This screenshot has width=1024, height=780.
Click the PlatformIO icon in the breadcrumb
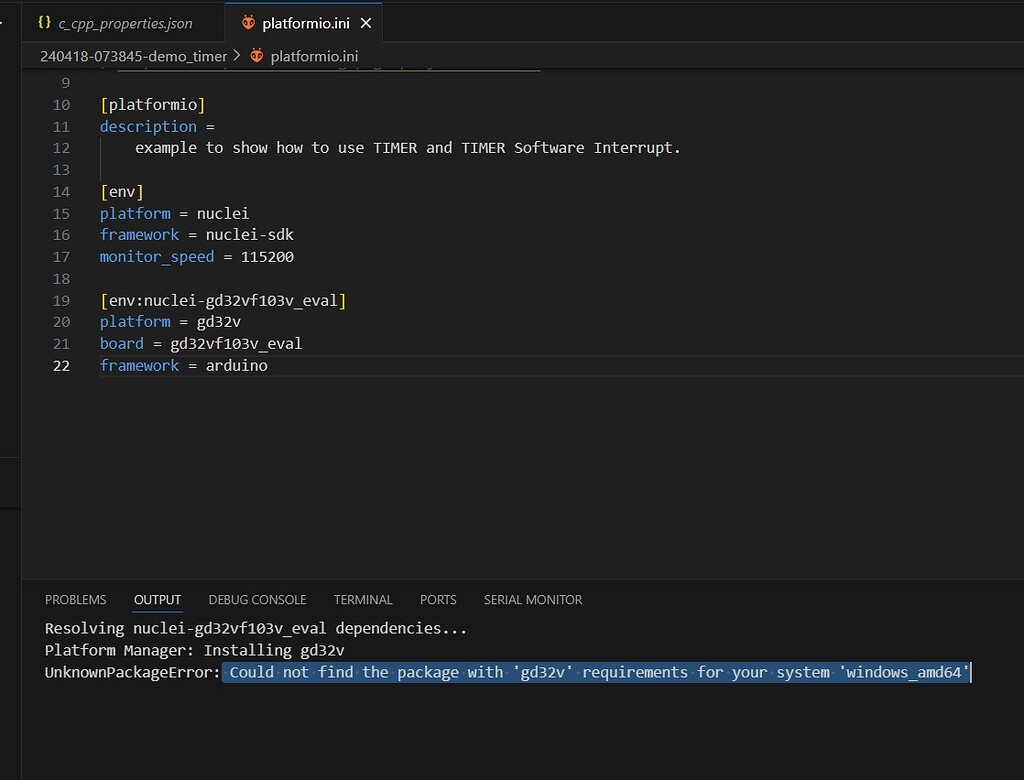pos(257,56)
